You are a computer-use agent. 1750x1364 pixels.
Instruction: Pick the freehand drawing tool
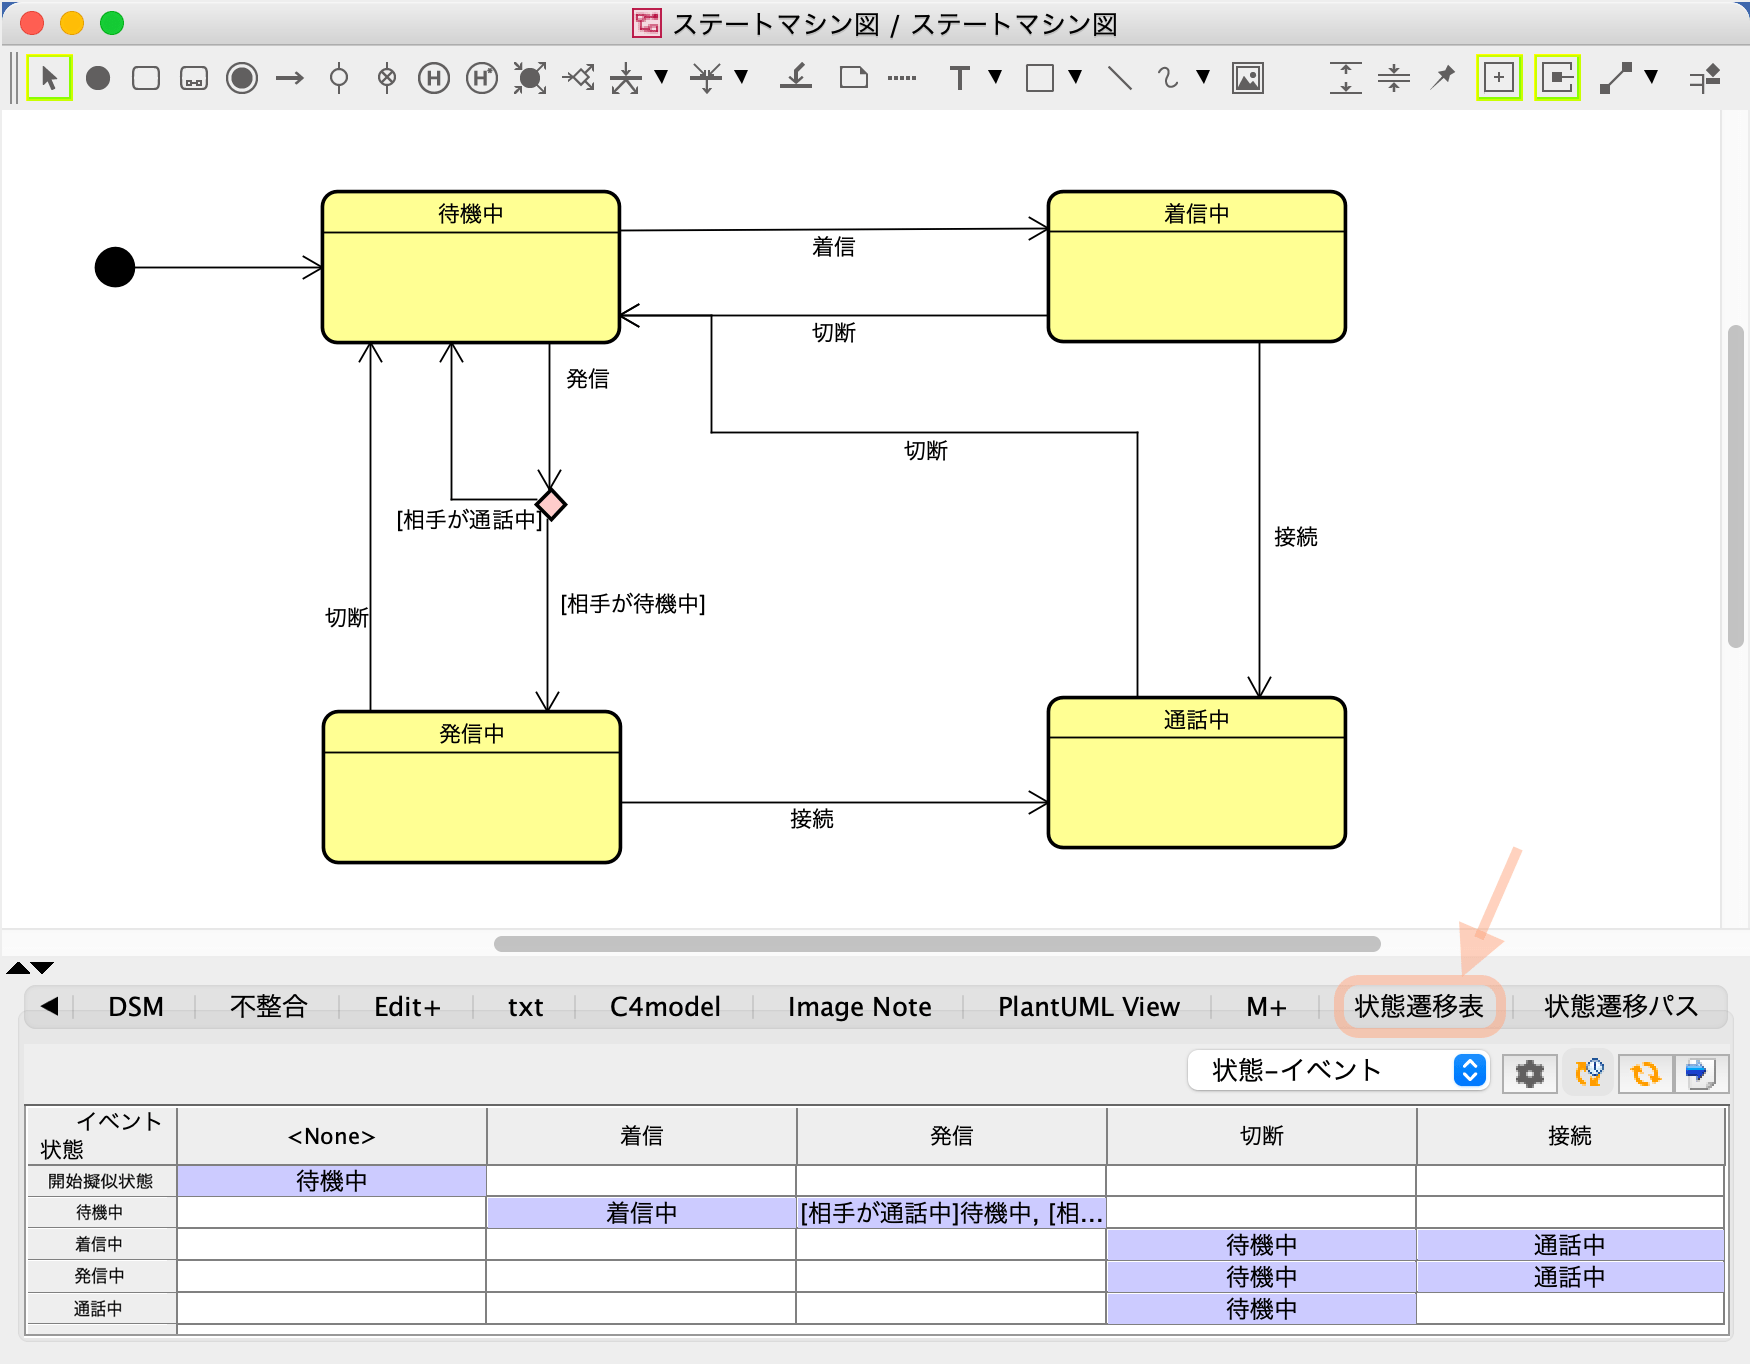(x=1168, y=77)
